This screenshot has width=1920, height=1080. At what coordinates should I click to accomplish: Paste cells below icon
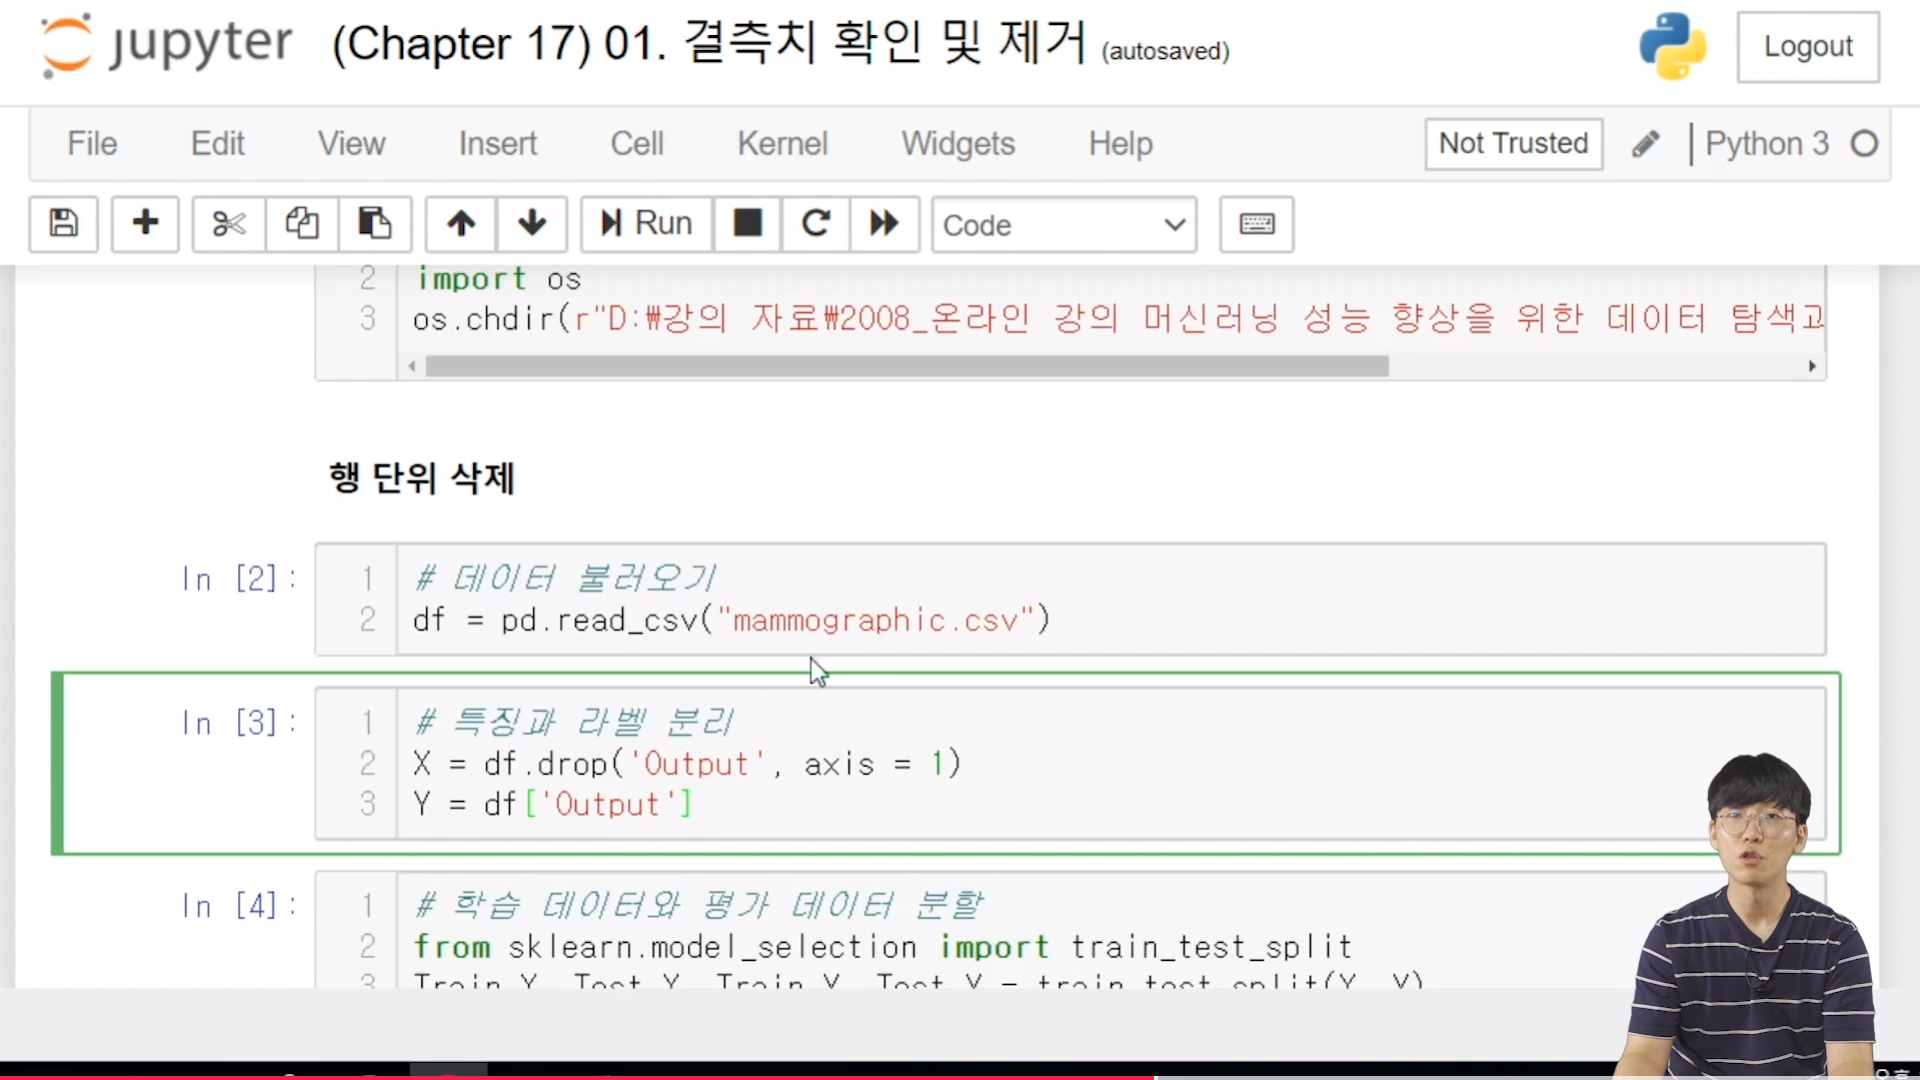tap(375, 223)
